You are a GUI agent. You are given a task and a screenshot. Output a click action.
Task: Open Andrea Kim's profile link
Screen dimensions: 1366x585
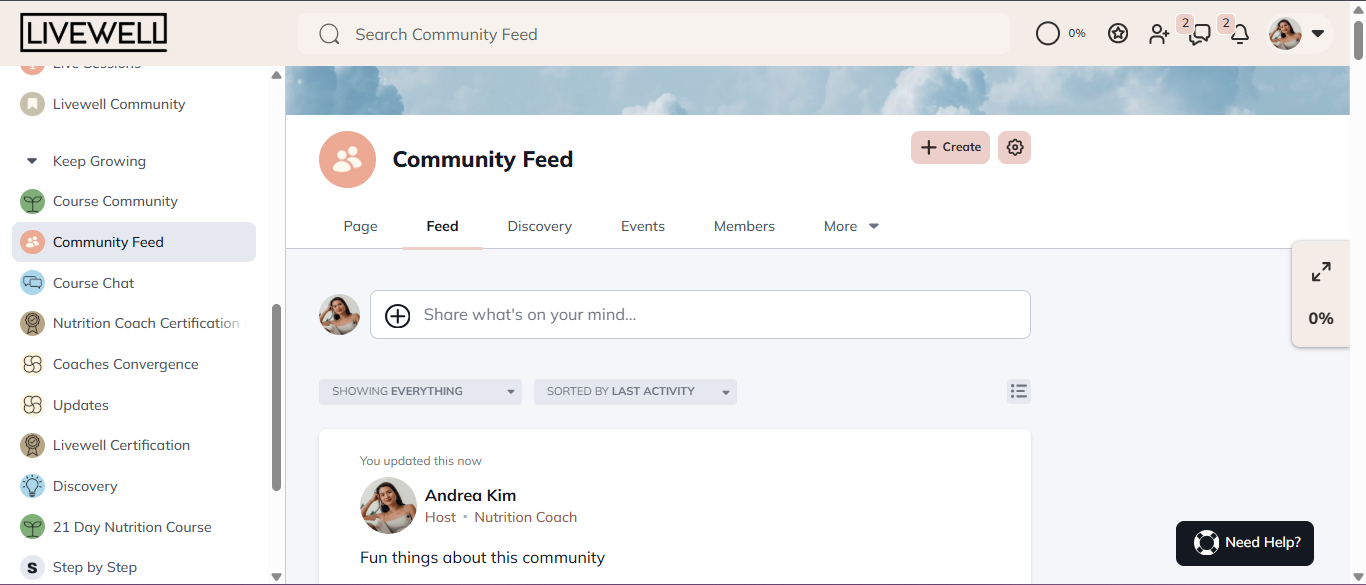click(x=470, y=495)
